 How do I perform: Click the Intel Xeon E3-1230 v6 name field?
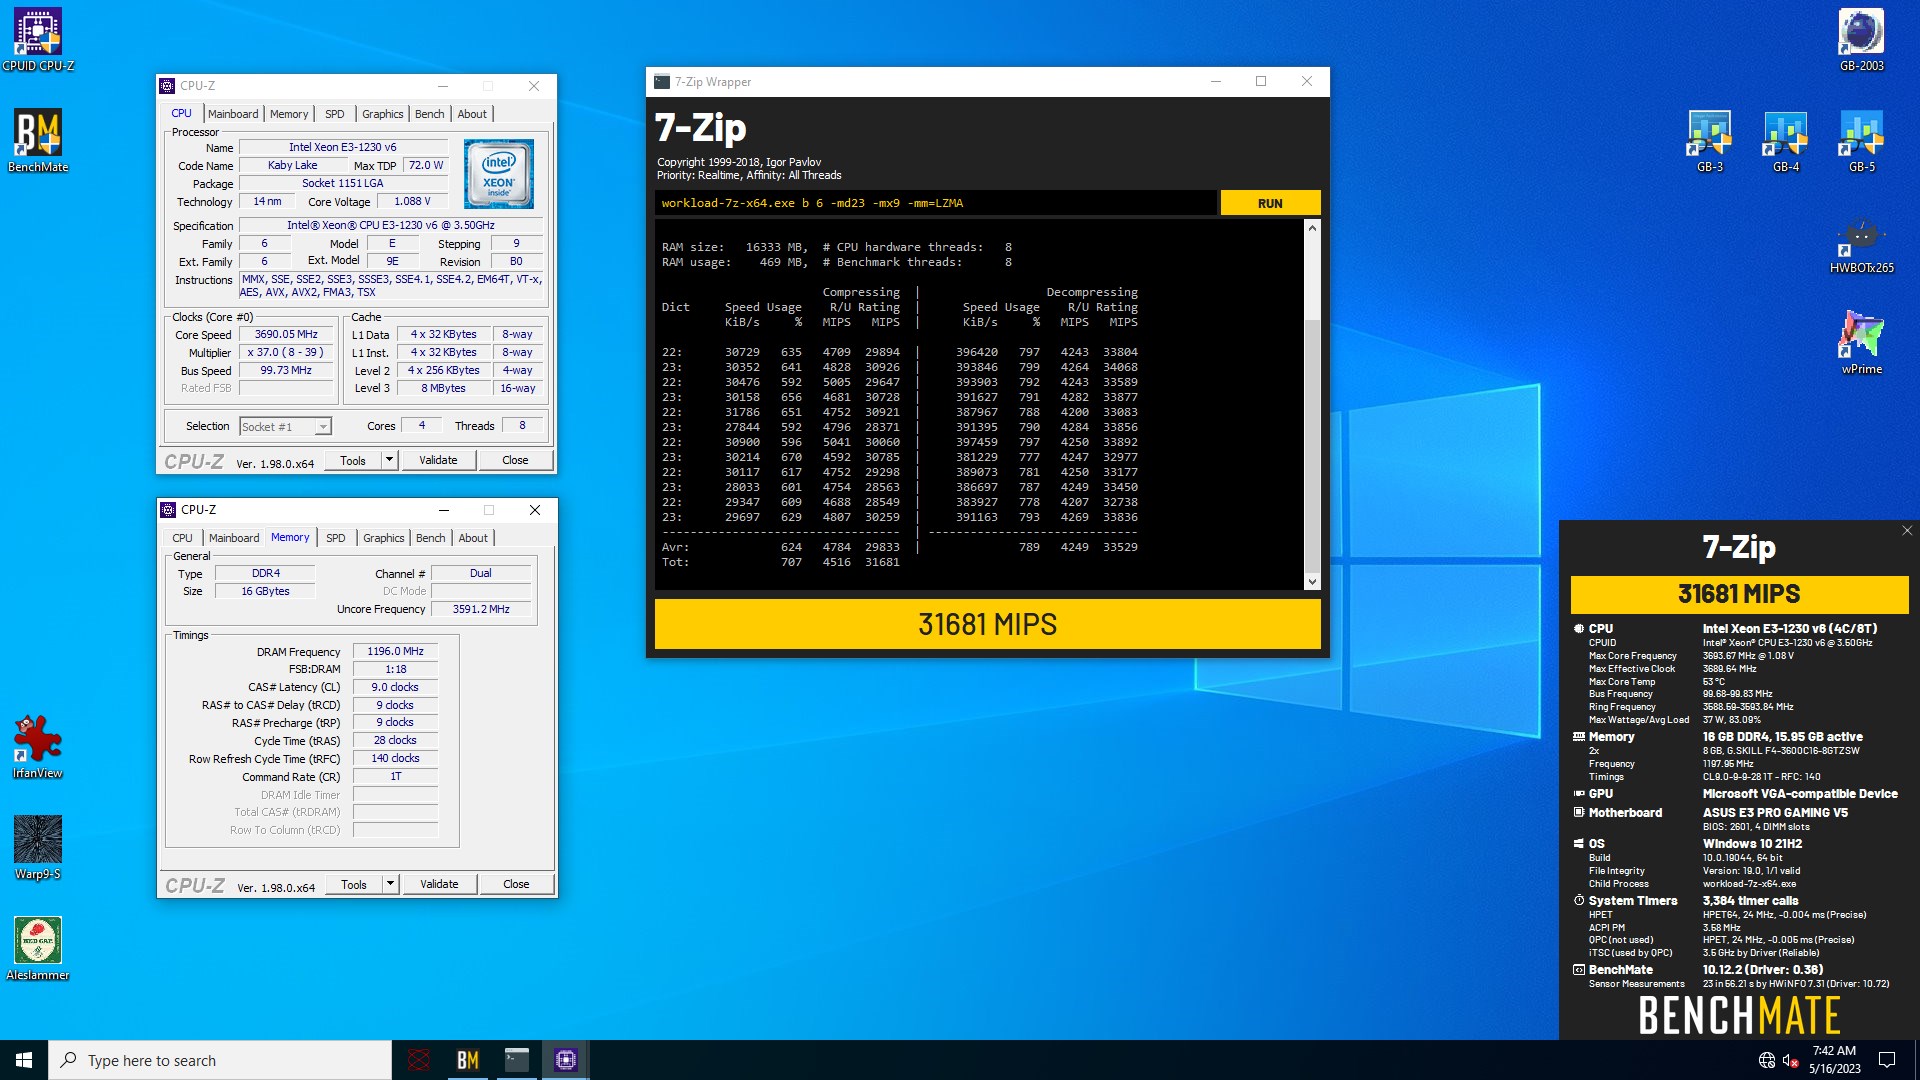click(342, 147)
